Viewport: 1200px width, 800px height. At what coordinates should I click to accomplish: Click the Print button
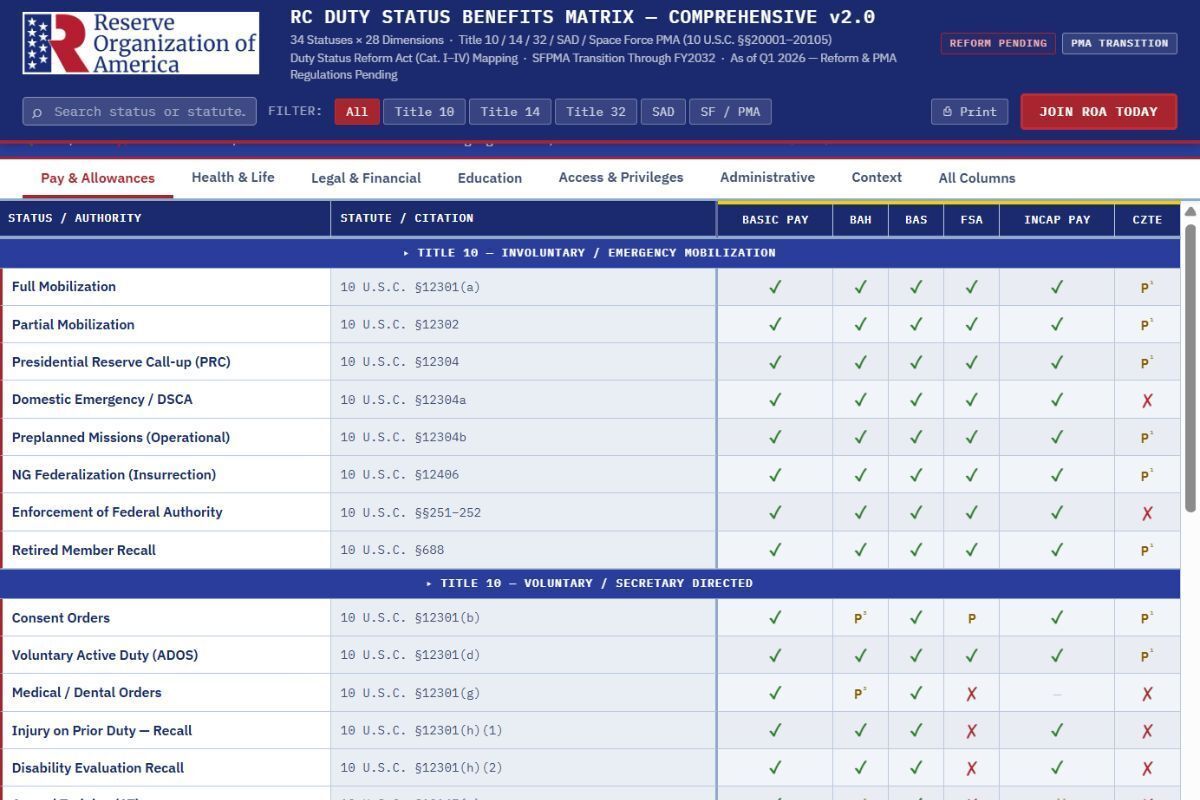(x=969, y=112)
